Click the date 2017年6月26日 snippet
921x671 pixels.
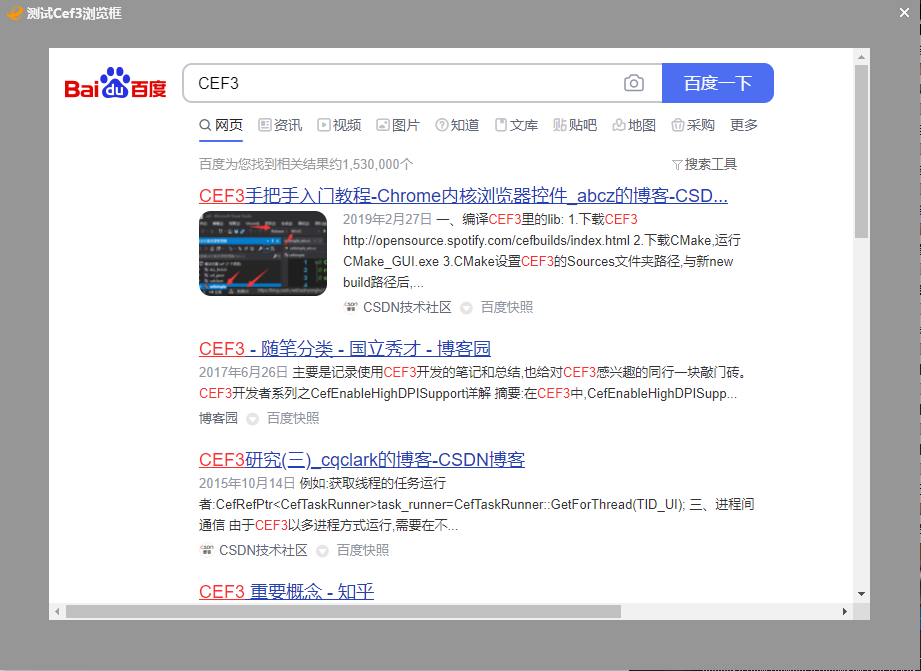coord(244,373)
